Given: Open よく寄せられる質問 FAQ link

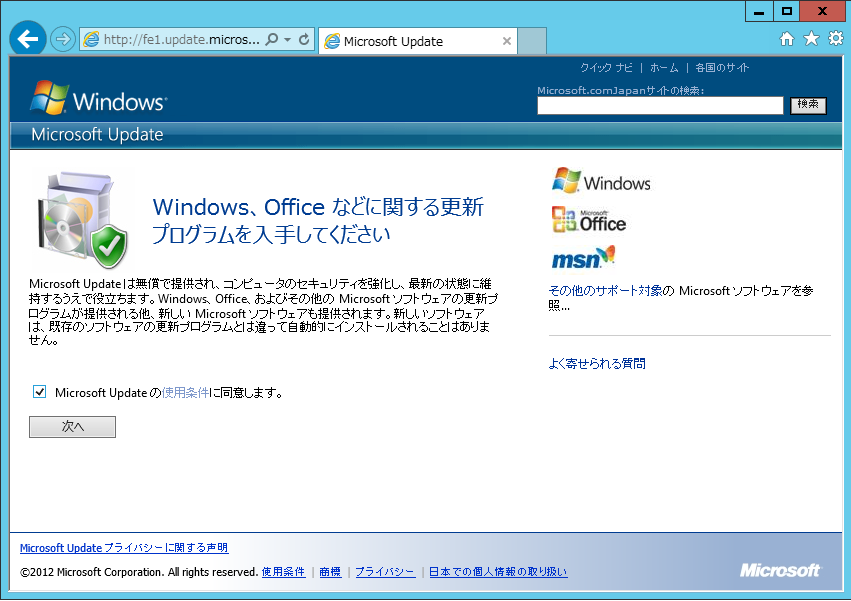Looking at the screenshot, I should coord(597,364).
